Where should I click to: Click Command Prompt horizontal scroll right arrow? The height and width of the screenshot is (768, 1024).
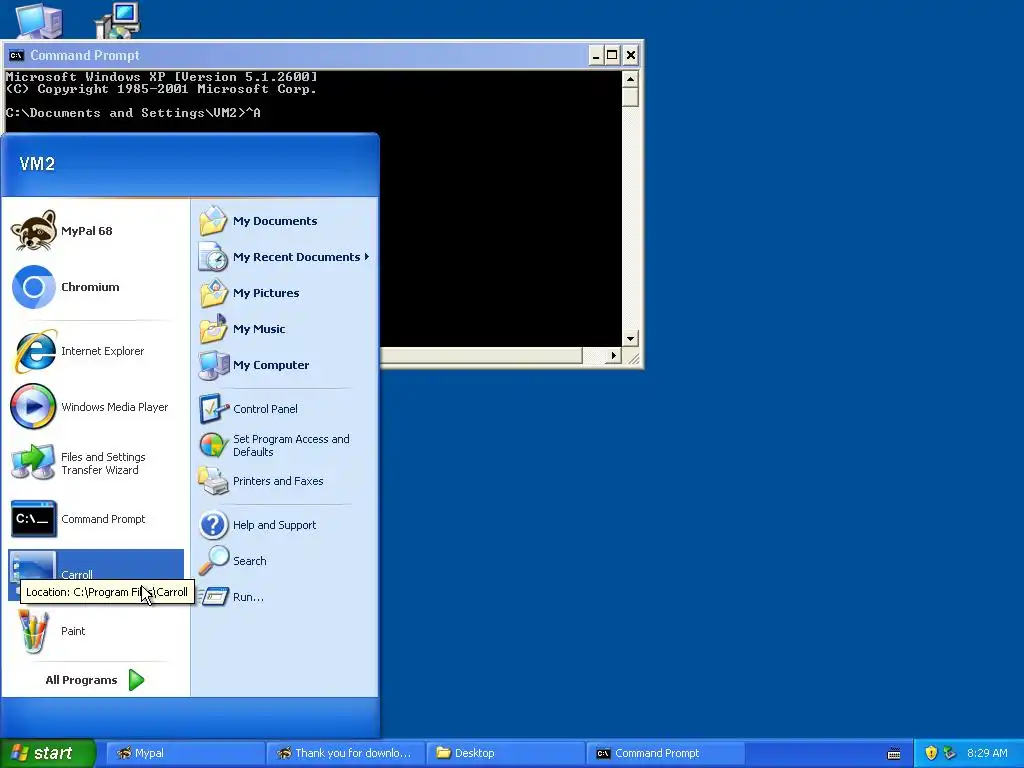(613, 355)
